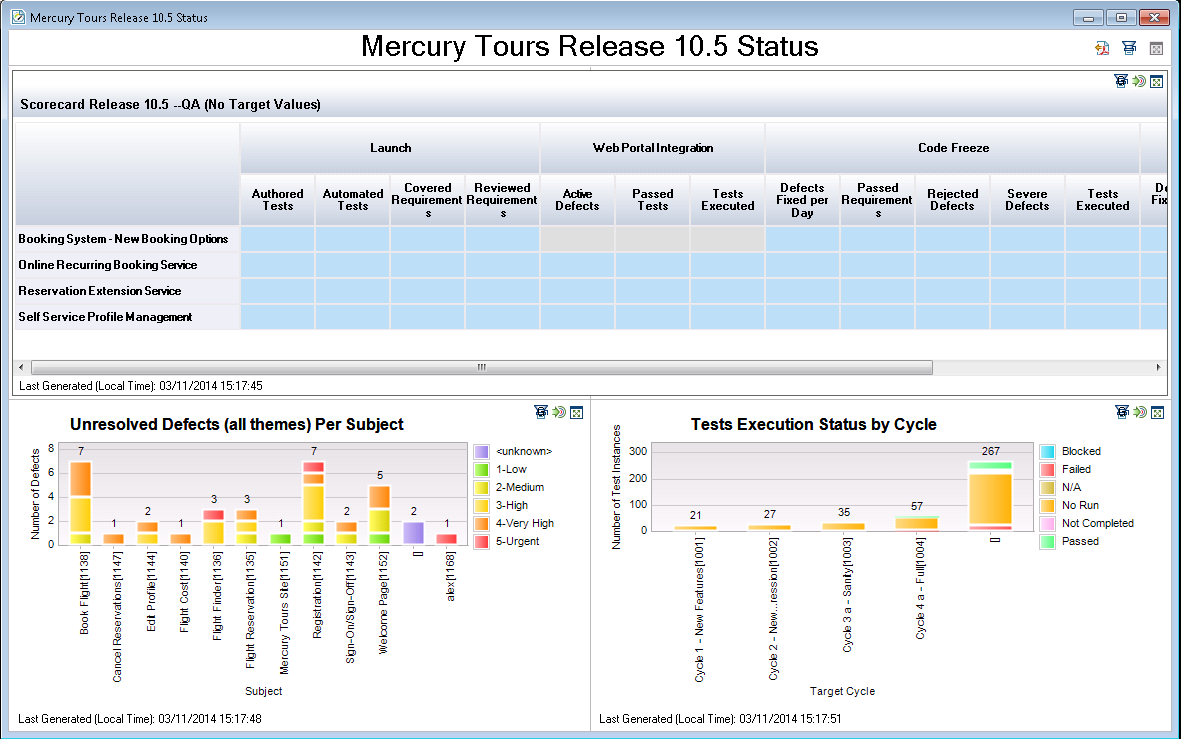Click the alex[1168] defects bar
1181x739 pixels.
point(447,539)
